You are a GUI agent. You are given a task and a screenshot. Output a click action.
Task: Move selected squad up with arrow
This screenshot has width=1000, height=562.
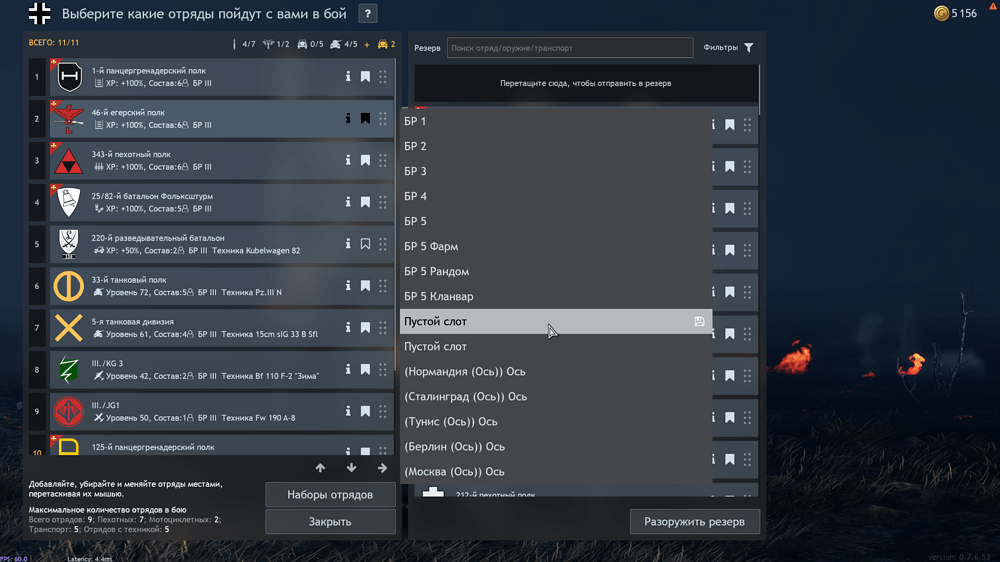pos(320,468)
